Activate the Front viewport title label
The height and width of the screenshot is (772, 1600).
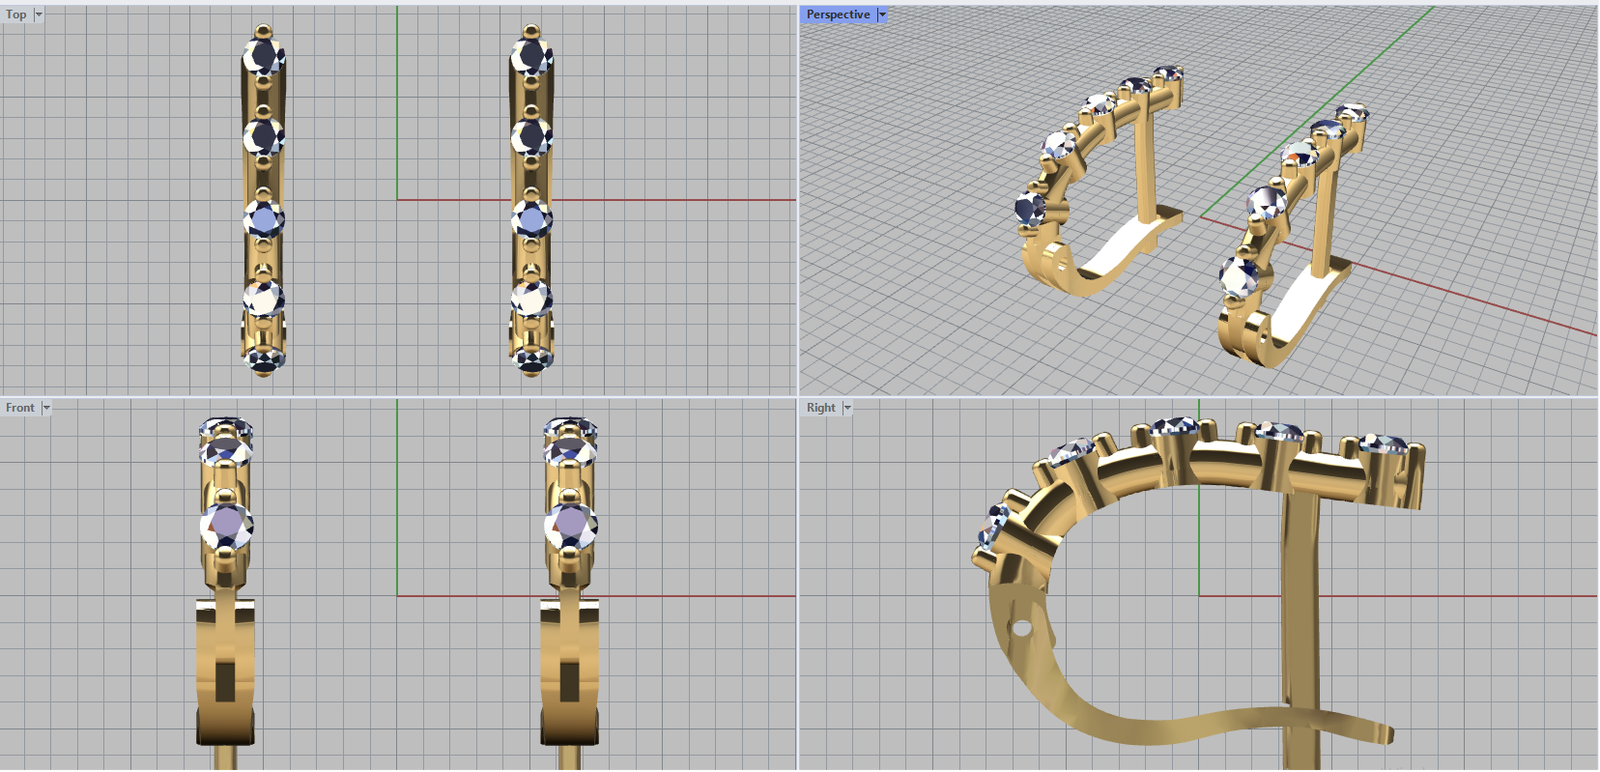(x=20, y=408)
